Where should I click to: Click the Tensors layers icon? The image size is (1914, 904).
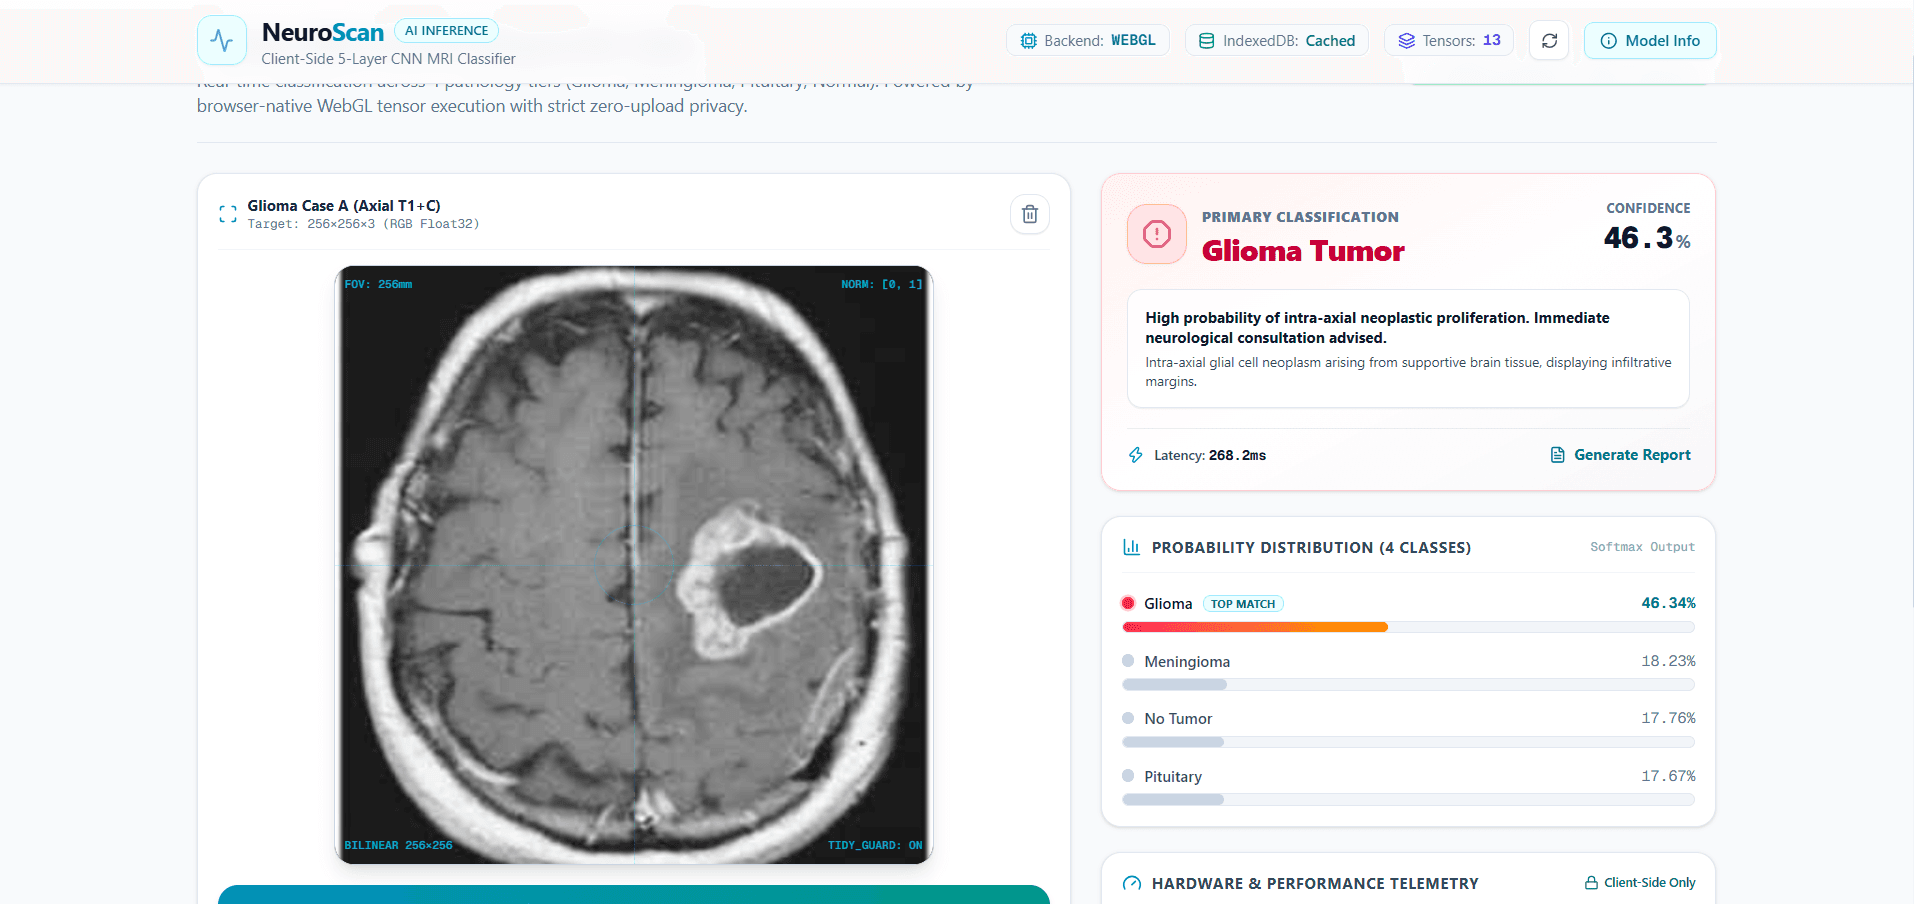(x=1406, y=41)
